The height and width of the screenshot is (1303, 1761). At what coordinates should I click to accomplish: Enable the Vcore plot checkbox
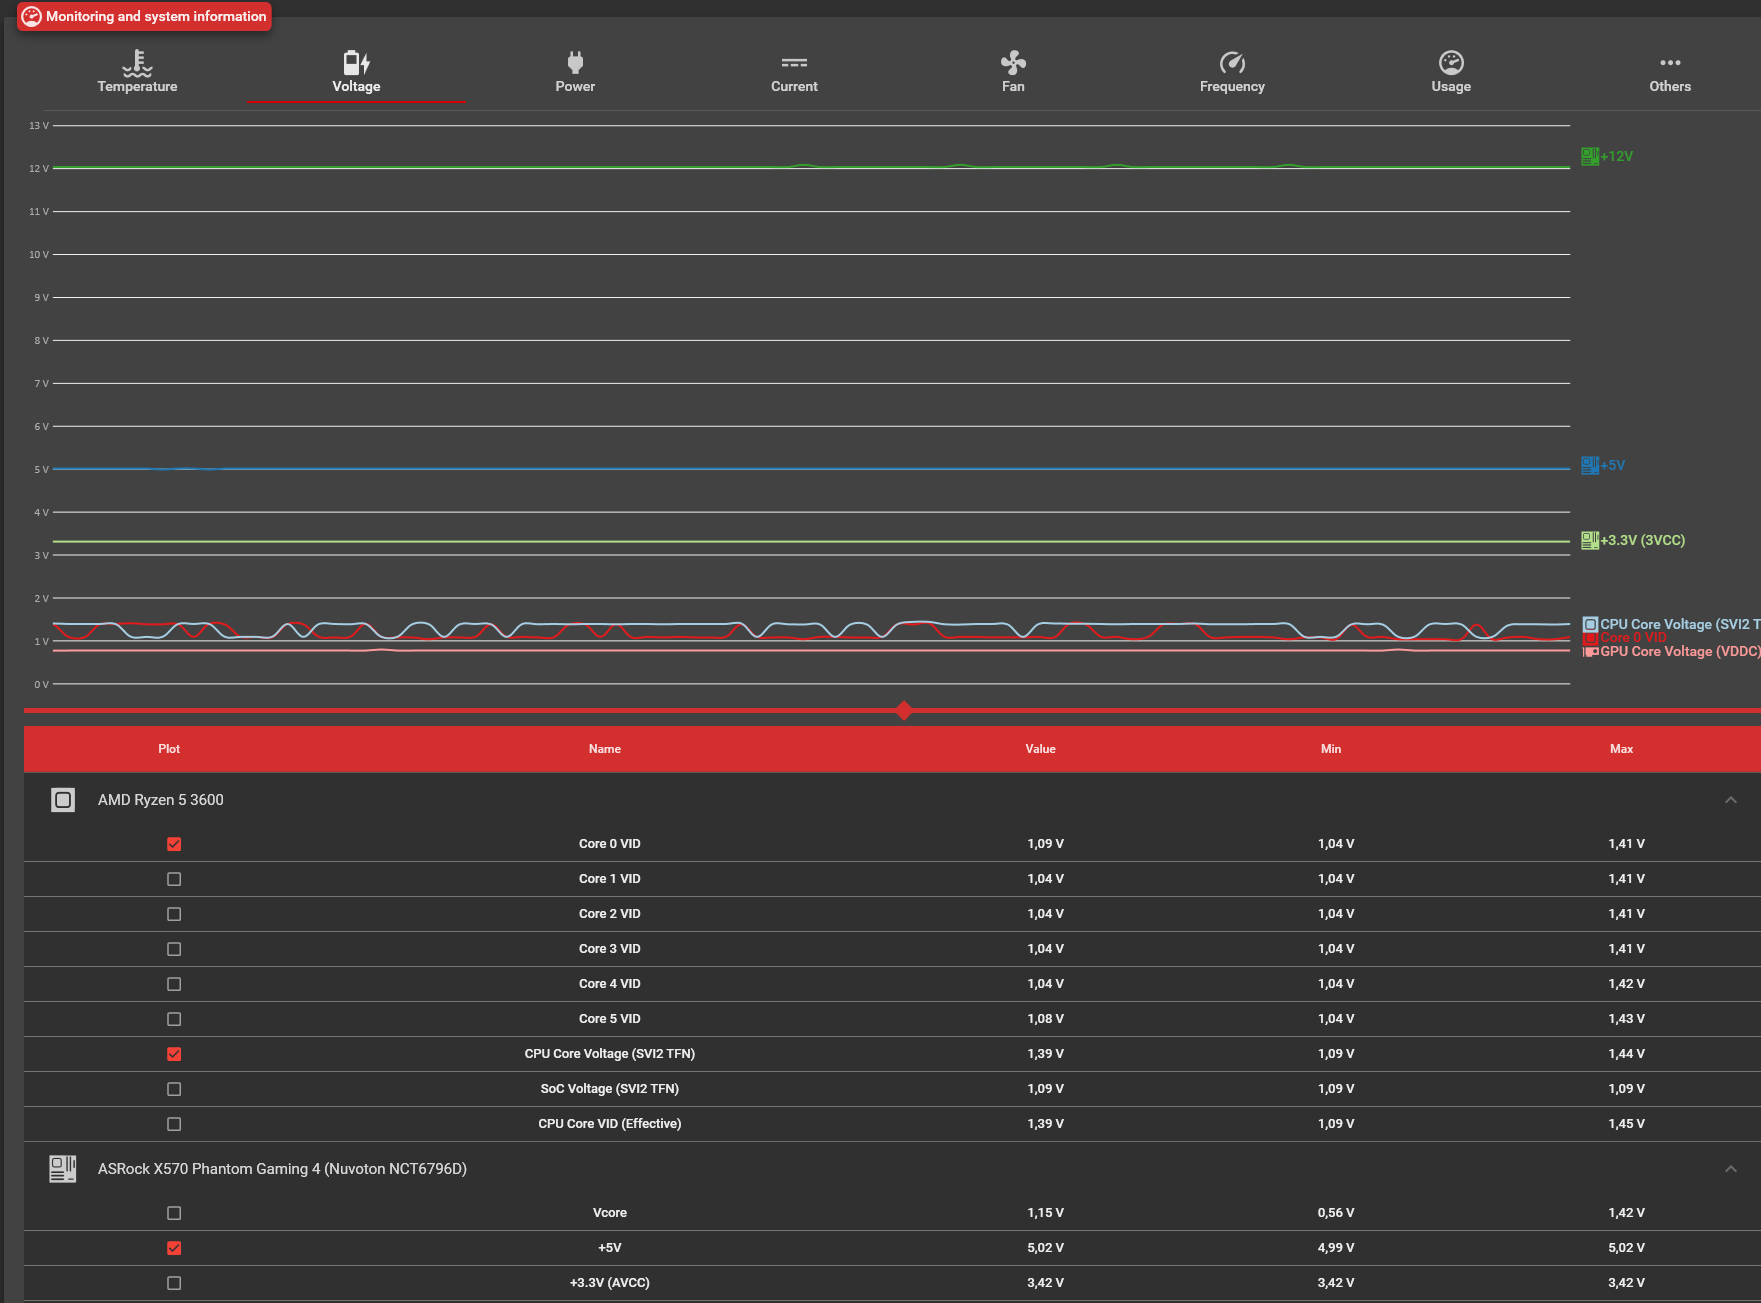(x=174, y=1213)
